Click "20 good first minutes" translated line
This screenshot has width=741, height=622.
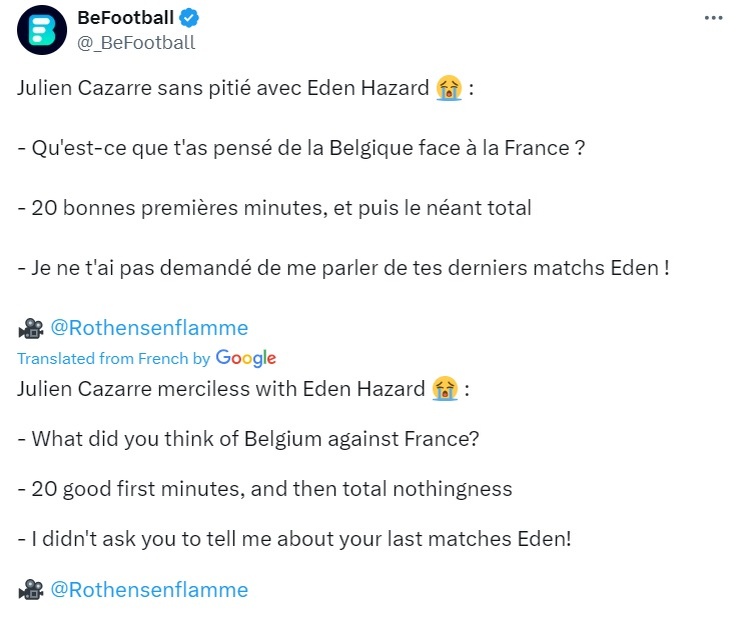pos(264,489)
